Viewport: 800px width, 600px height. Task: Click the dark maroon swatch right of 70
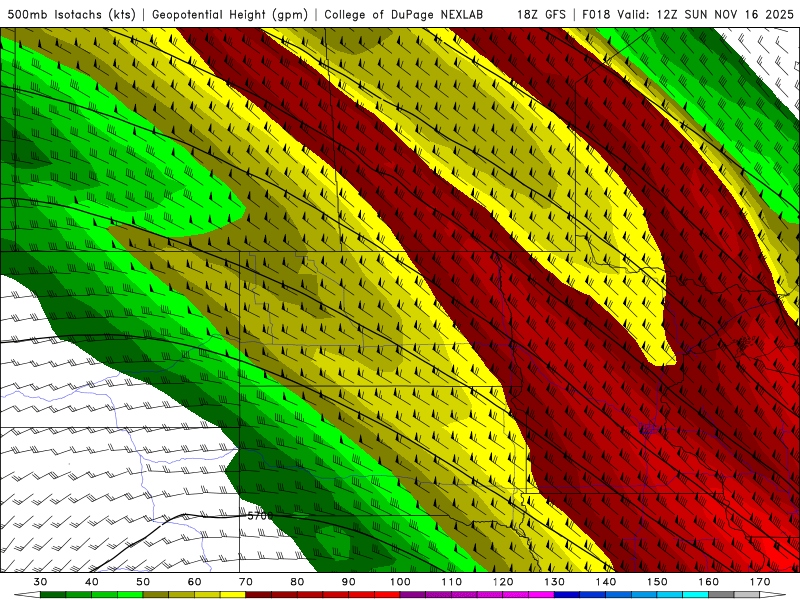(259, 595)
